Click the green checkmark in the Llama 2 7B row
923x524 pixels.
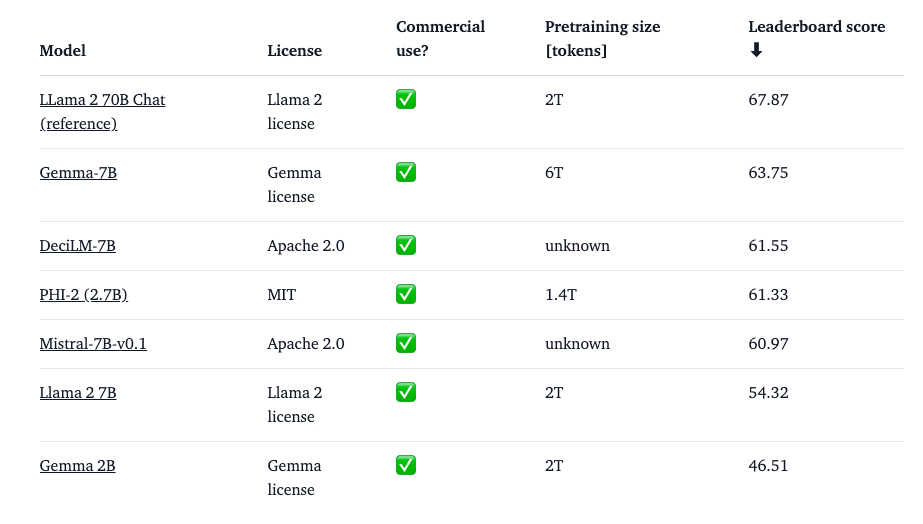[x=406, y=392]
